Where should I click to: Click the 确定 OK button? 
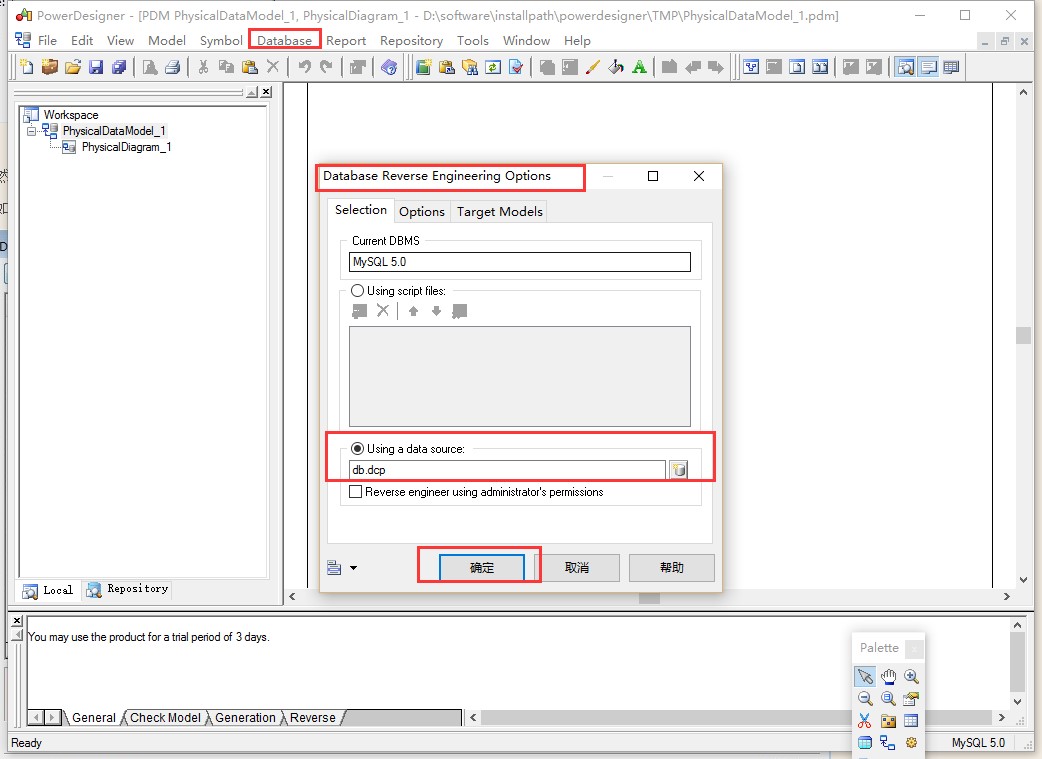(481, 568)
